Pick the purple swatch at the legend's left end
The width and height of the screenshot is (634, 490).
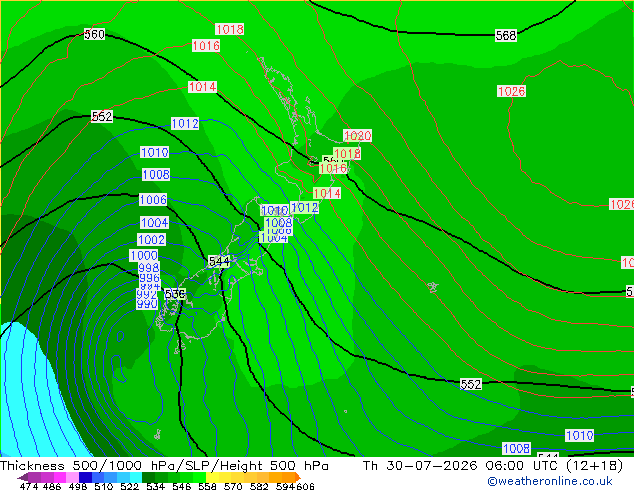[35, 477]
